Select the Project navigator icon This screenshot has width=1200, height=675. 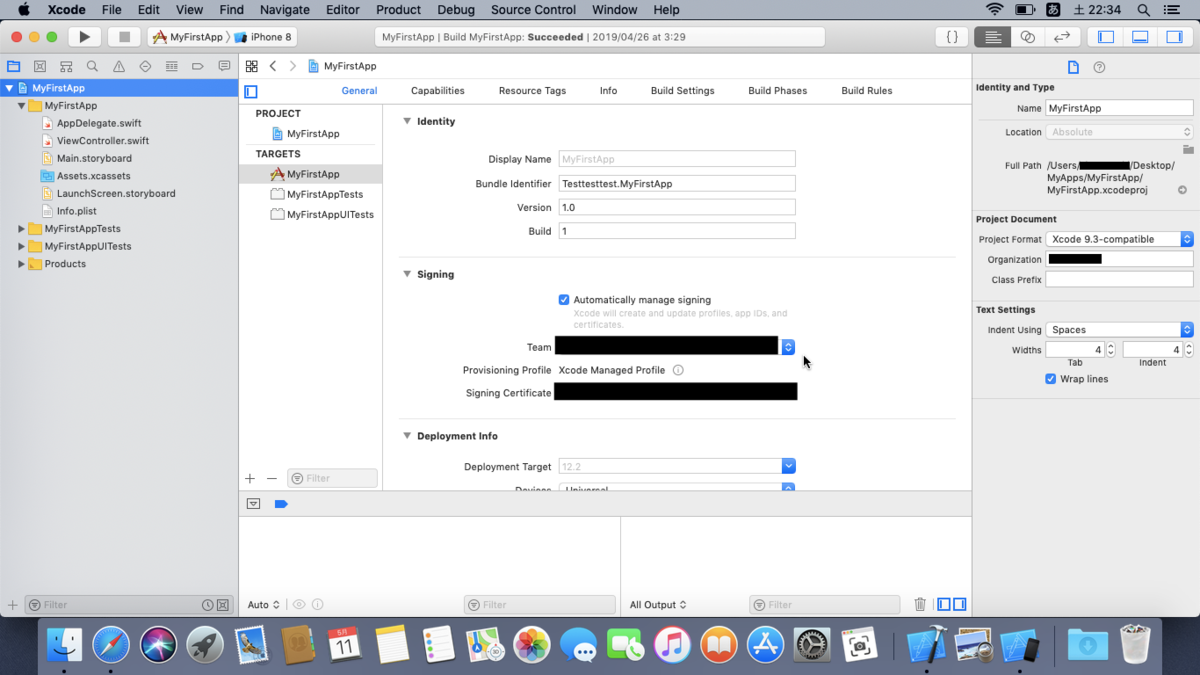(14, 66)
